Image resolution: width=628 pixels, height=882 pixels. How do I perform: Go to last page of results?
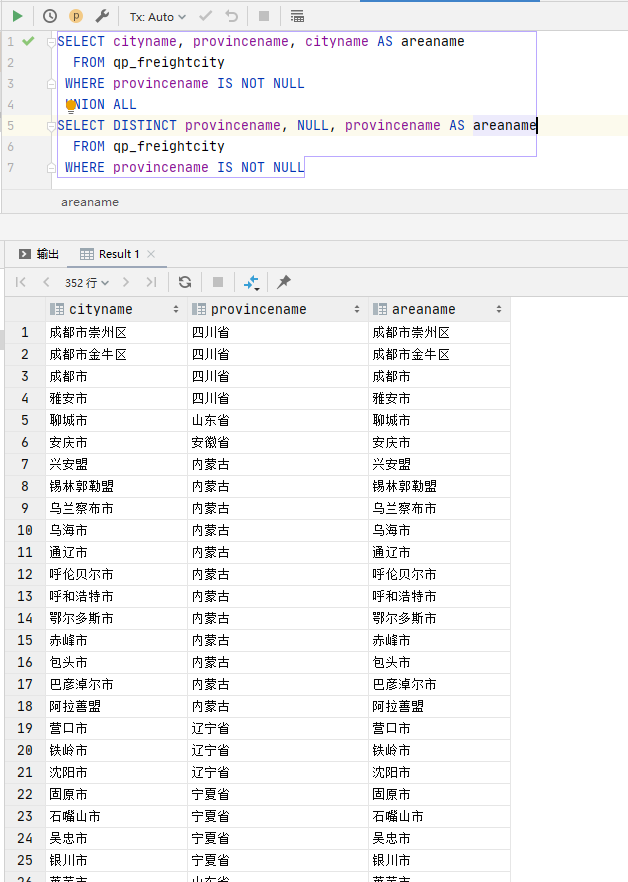pyautogui.click(x=151, y=282)
